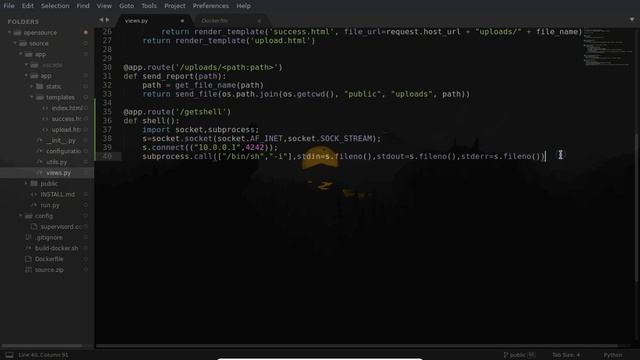Go to previous tab with left arrow
The width and height of the screenshot is (640, 360).
click(101, 20)
